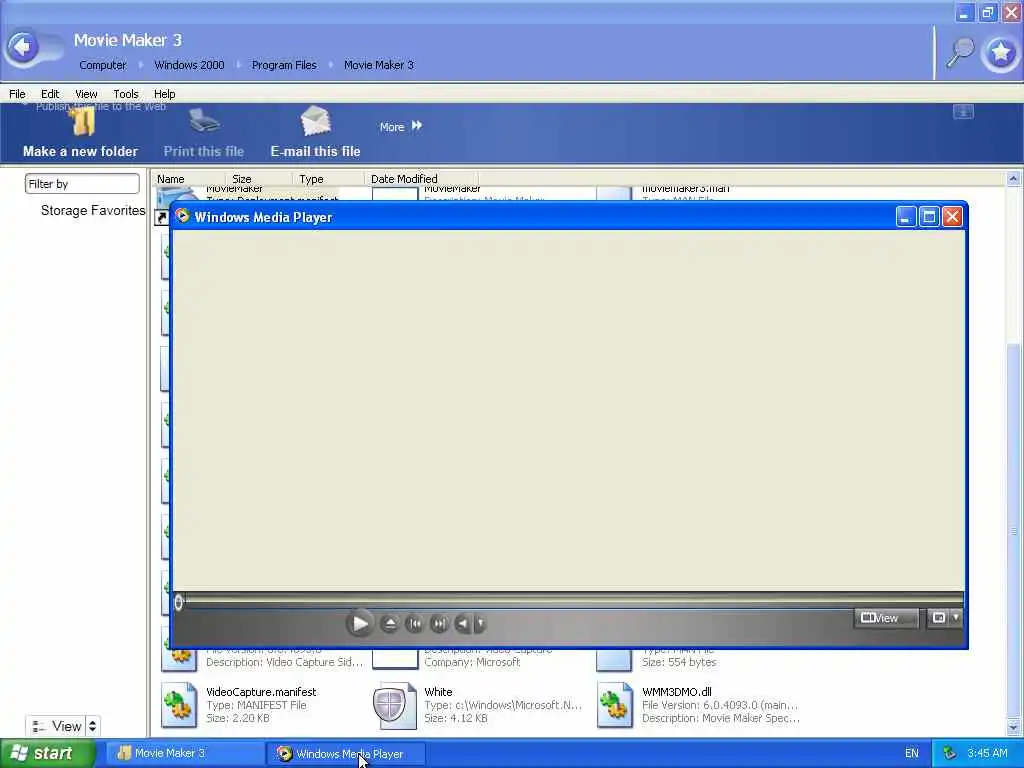Select the White shield file icon
Image resolution: width=1024 pixels, height=768 pixels.
(x=393, y=705)
